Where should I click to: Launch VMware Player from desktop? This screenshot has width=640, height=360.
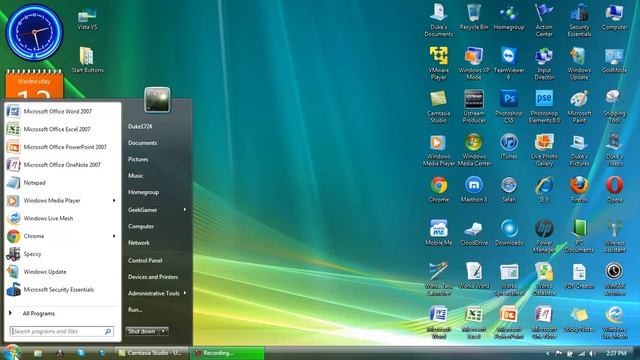point(438,63)
